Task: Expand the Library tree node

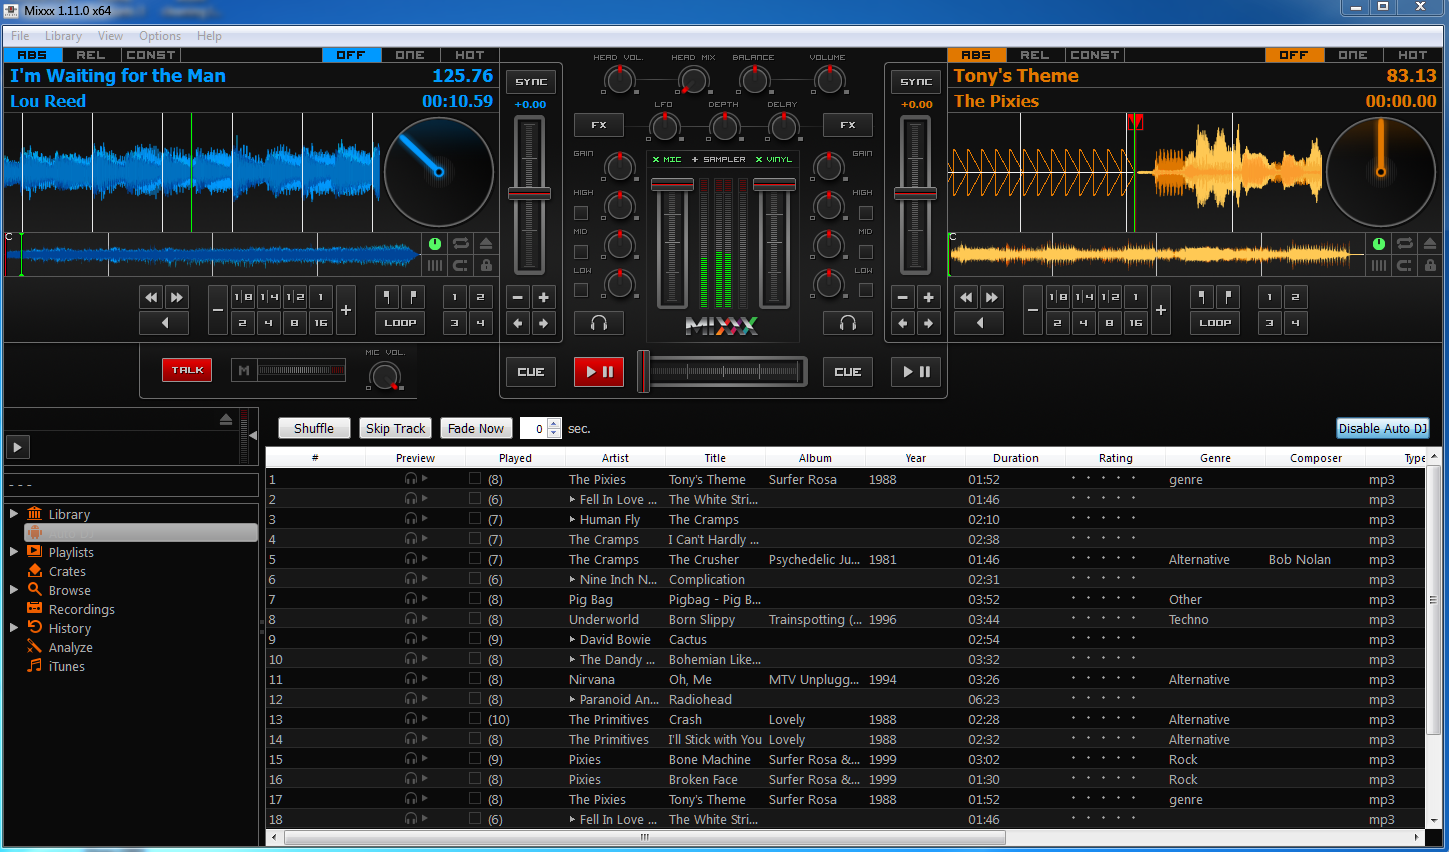Action: point(14,513)
